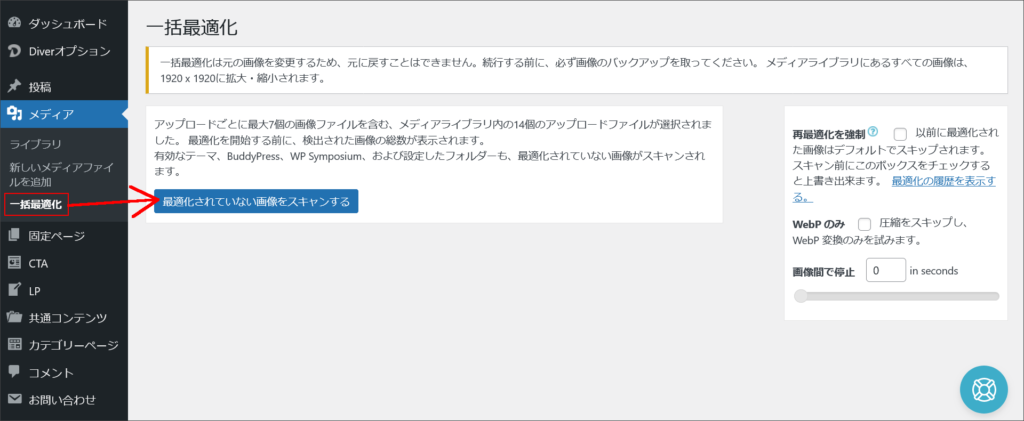Click the 一括最適化 page heading
Screen dimensions: 1024x421
[x=191, y=27]
